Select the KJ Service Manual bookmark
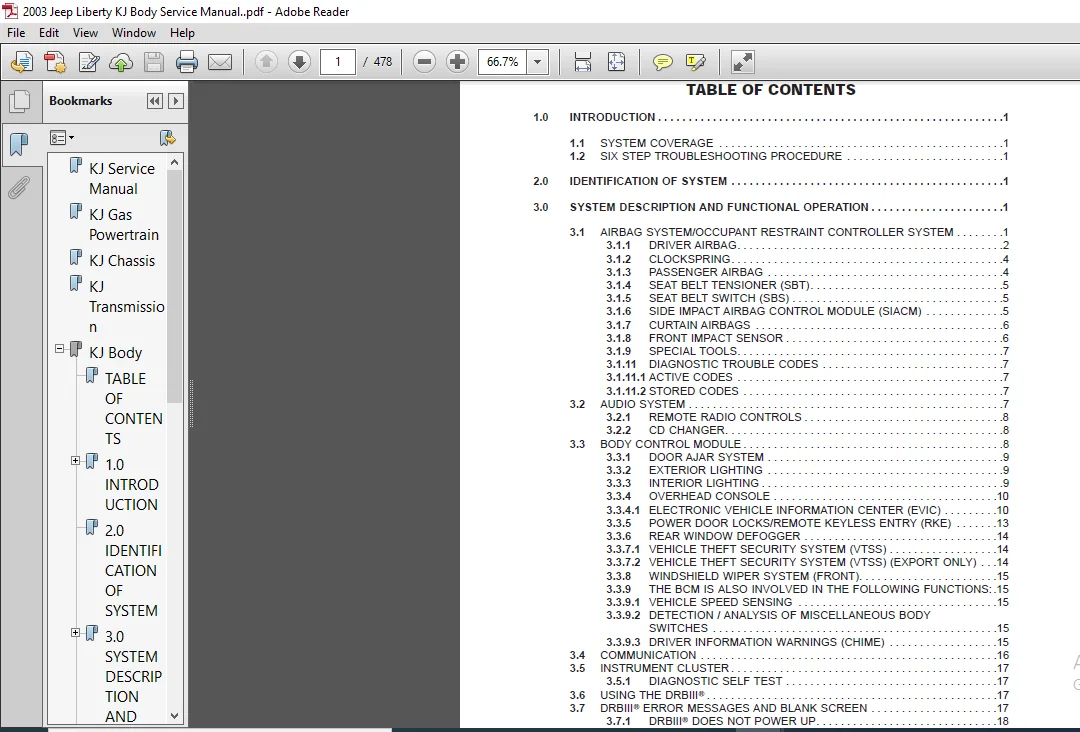The image size is (1080, 732). pyautogui.click(x=122, y=178)
